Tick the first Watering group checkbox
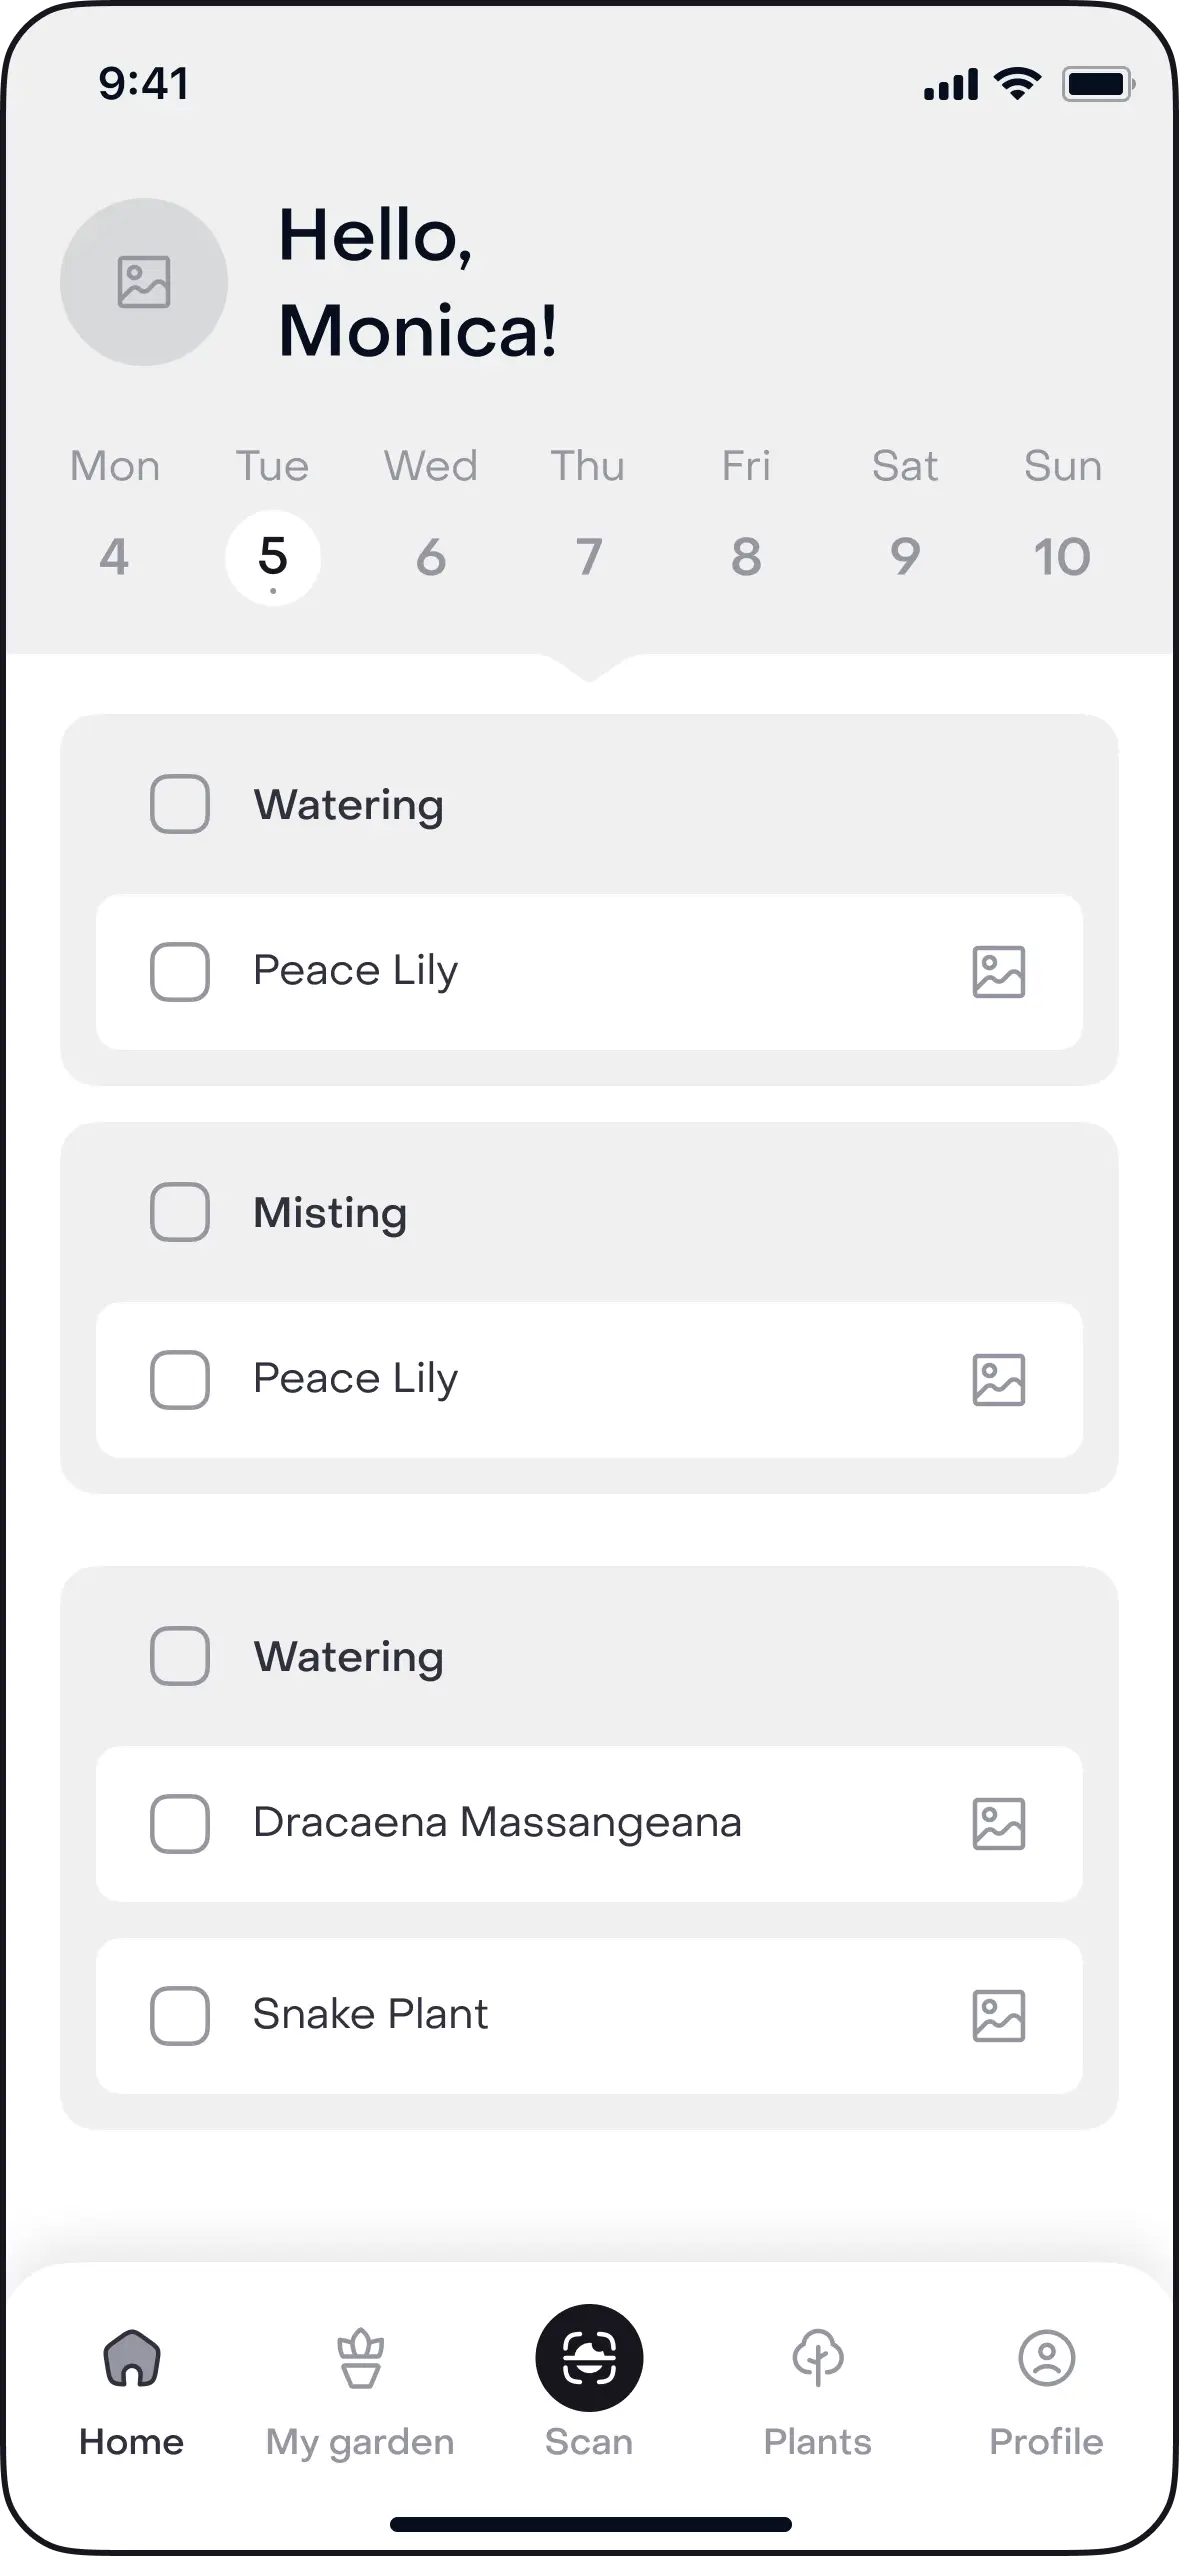 tap(180, 804)
